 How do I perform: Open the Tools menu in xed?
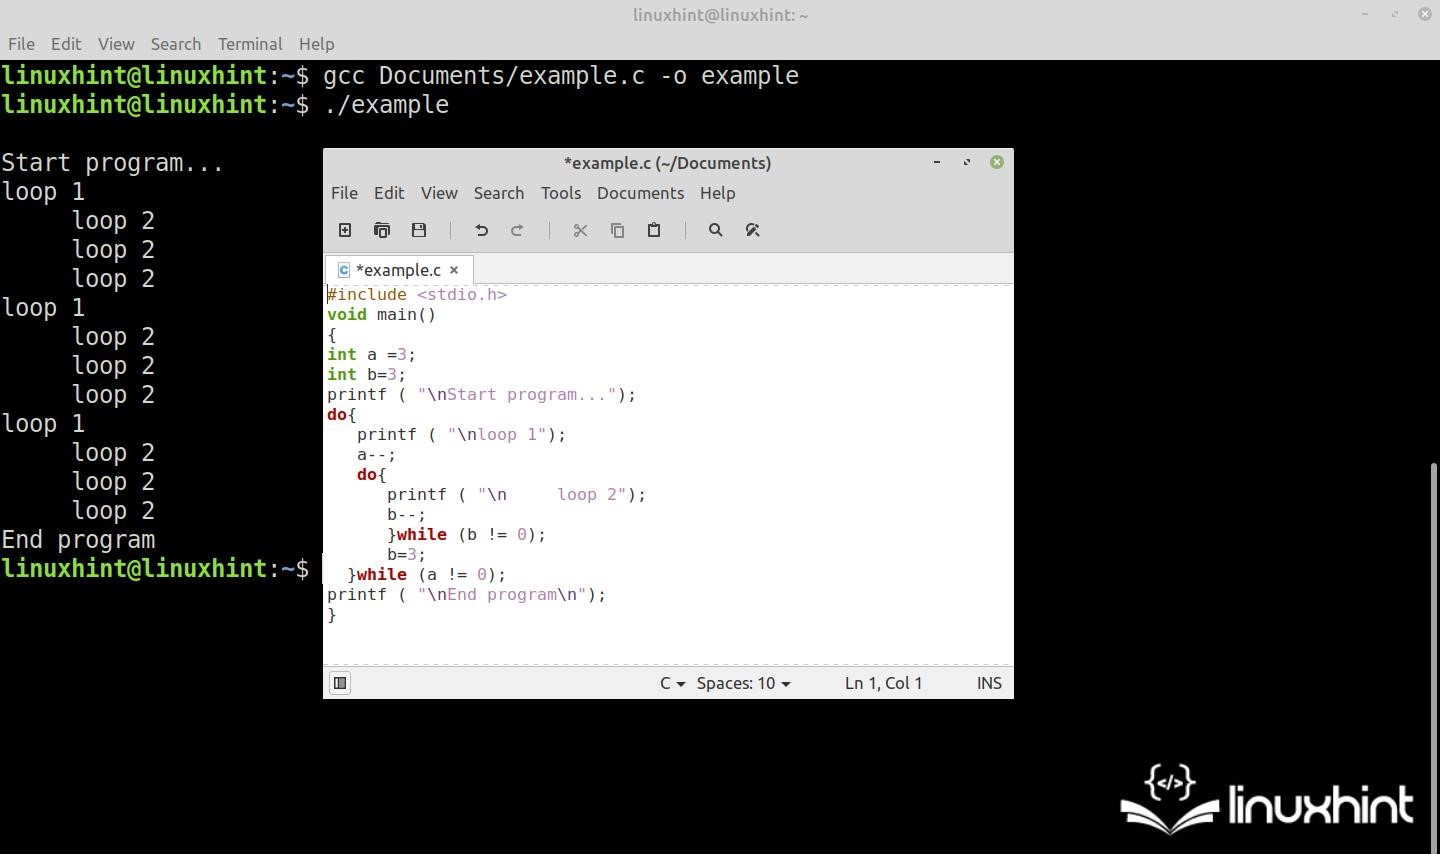point(560,193)
